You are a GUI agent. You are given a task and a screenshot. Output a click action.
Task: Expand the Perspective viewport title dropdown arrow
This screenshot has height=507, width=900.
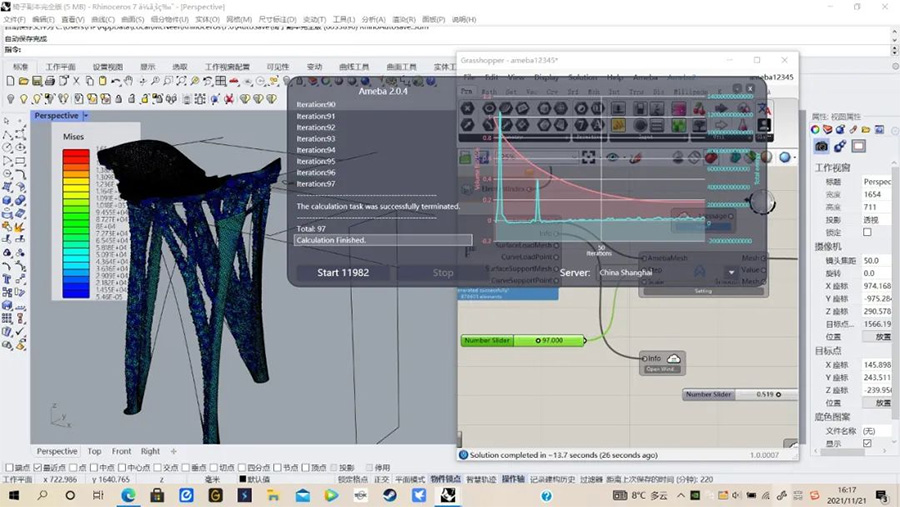(x=86, y=116)
